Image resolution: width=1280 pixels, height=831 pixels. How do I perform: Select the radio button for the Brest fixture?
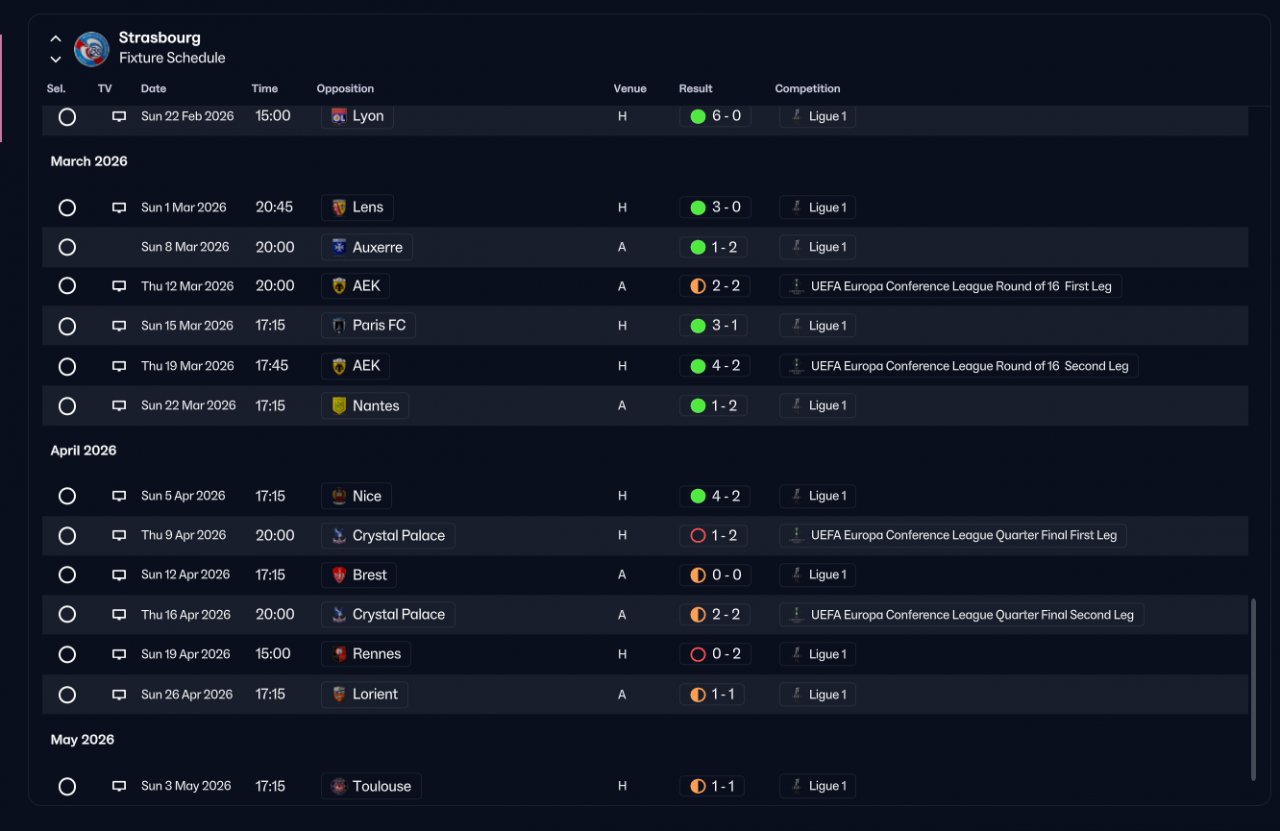point(67,575)
